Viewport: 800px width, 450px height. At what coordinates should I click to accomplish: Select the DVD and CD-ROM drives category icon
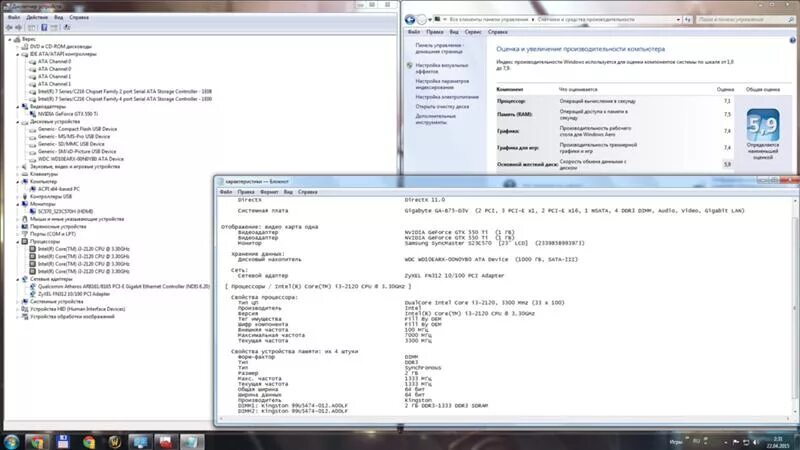(24, 46)
